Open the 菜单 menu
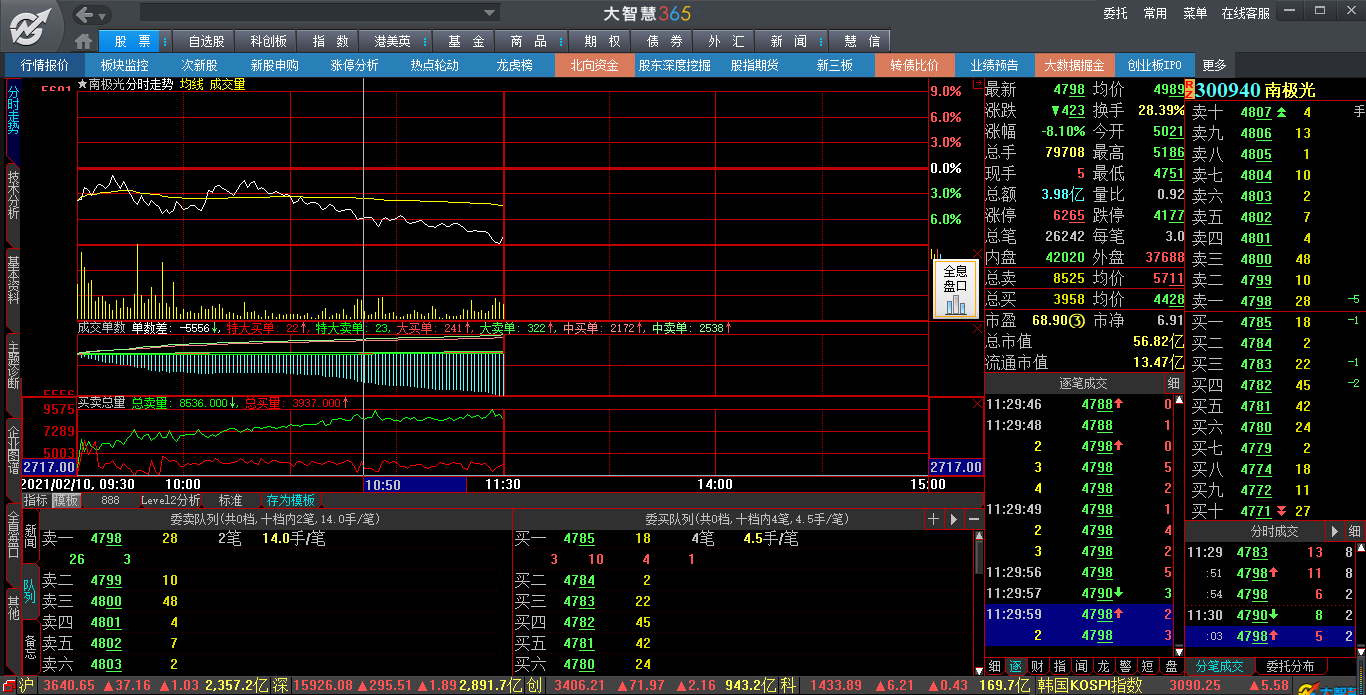This screenshot has height=695, width=1366. pyautogui.click(x=1195, y=13)
